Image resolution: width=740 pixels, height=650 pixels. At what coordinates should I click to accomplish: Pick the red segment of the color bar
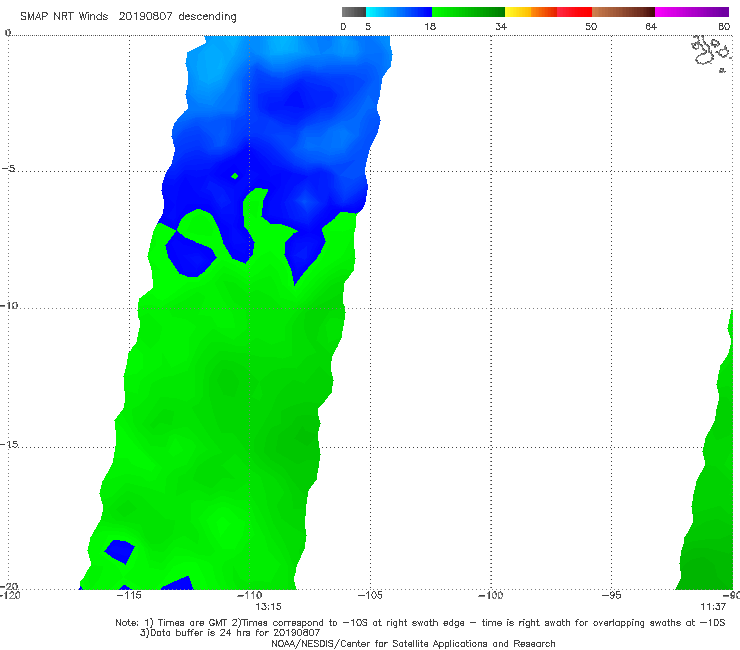click(574, 12)
